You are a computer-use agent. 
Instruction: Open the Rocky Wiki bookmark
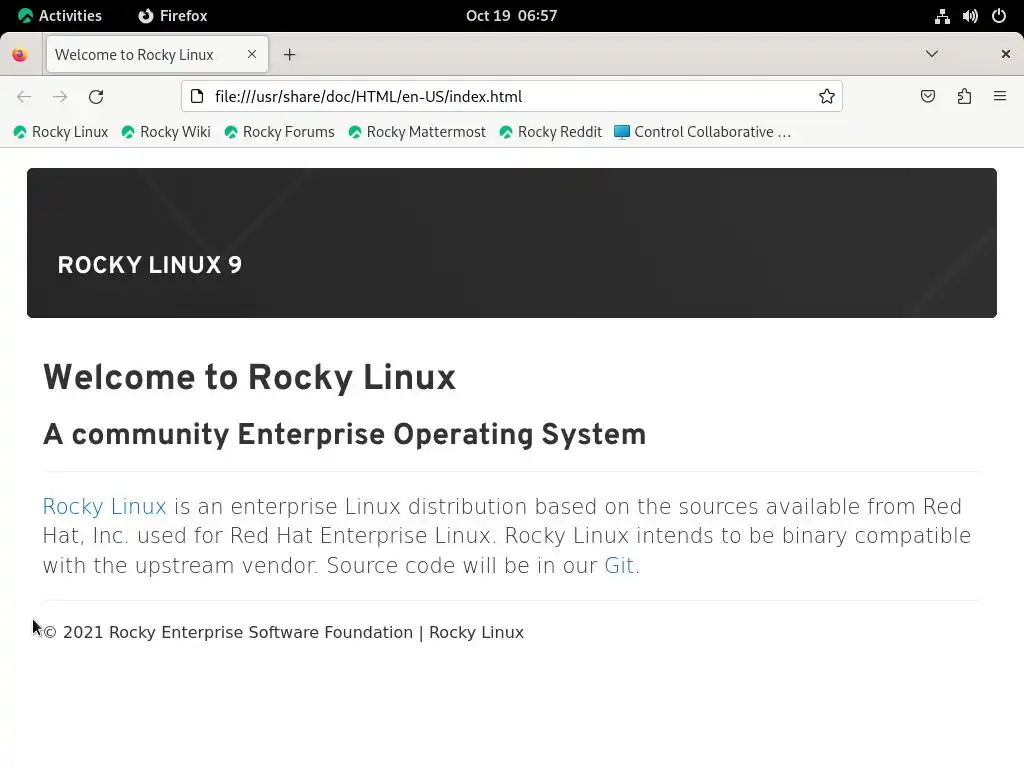pyautogui.click(x=166, y=133)
